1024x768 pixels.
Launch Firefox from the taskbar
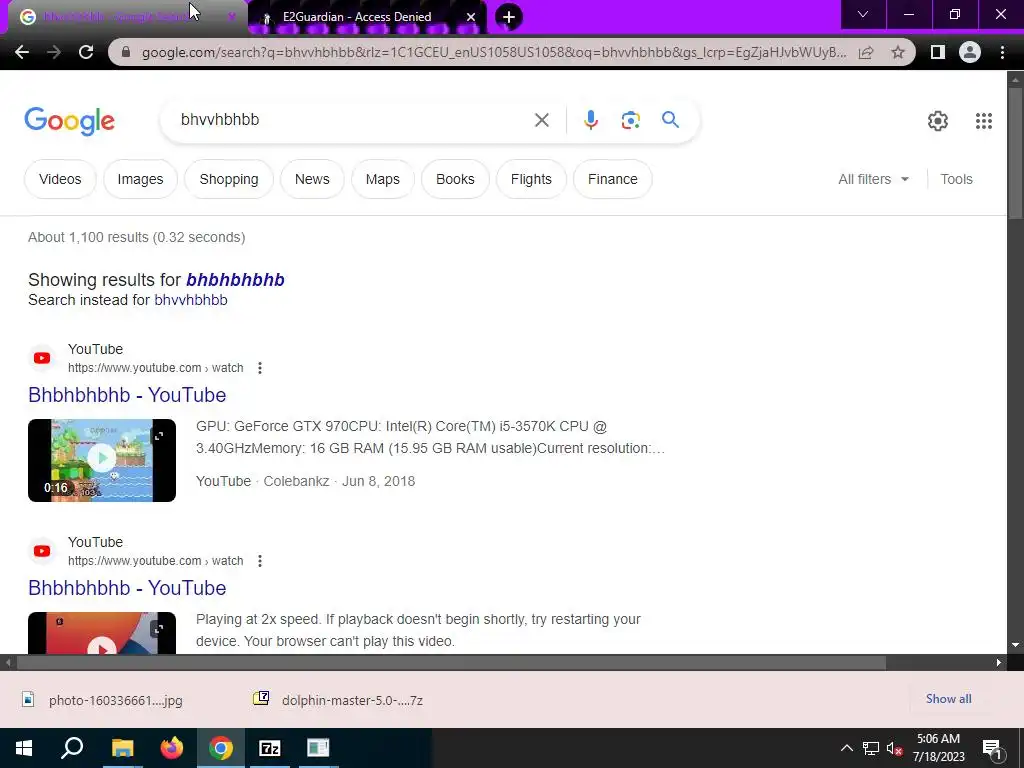click(172, 748)
